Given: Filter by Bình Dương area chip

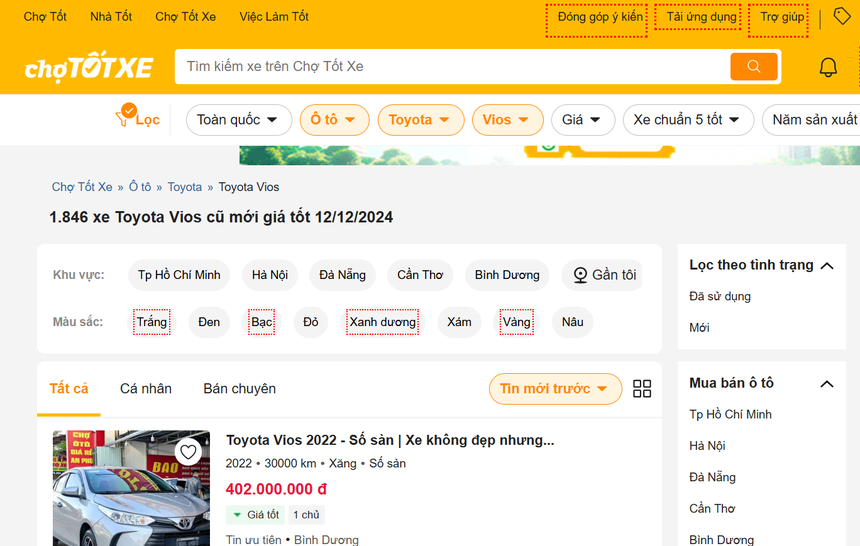Looking at the screenshot, I should 507,275.
